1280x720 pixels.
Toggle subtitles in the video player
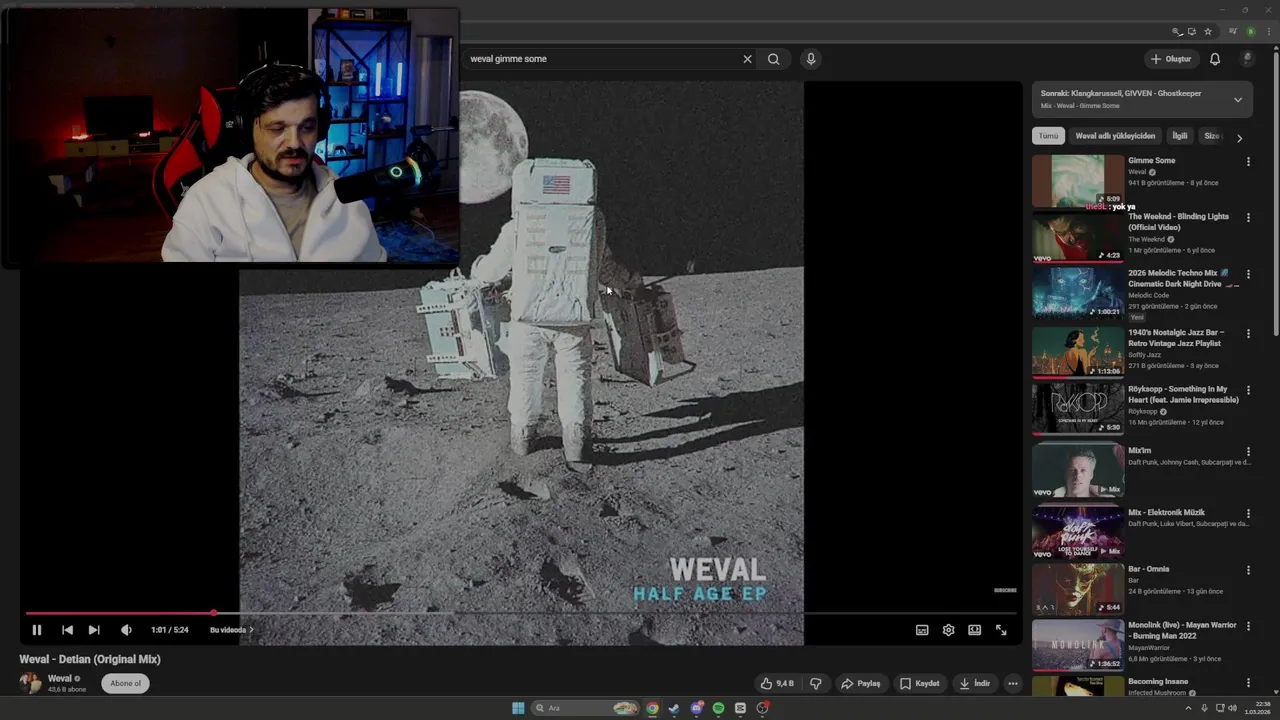pyautogui.click(x=922, y=630)
